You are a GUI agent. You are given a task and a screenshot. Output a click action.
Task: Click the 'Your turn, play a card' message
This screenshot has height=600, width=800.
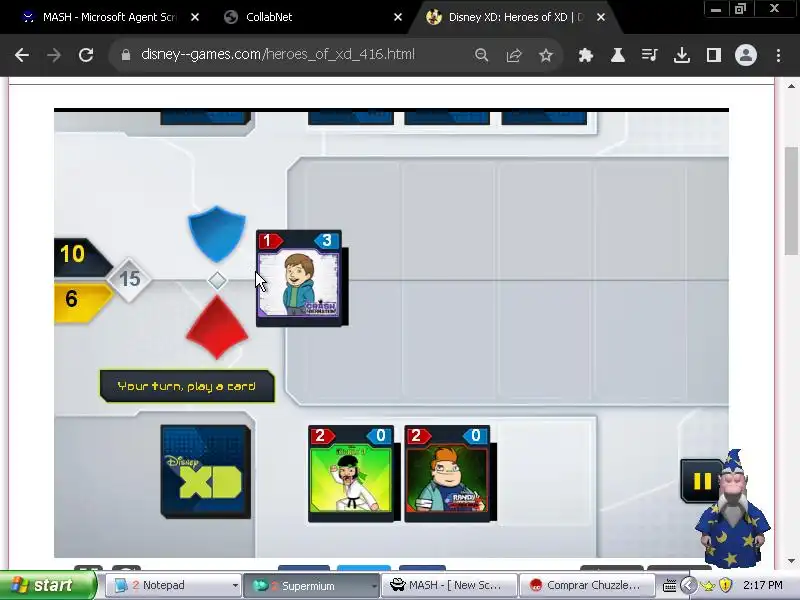click(x=187, y=386)
